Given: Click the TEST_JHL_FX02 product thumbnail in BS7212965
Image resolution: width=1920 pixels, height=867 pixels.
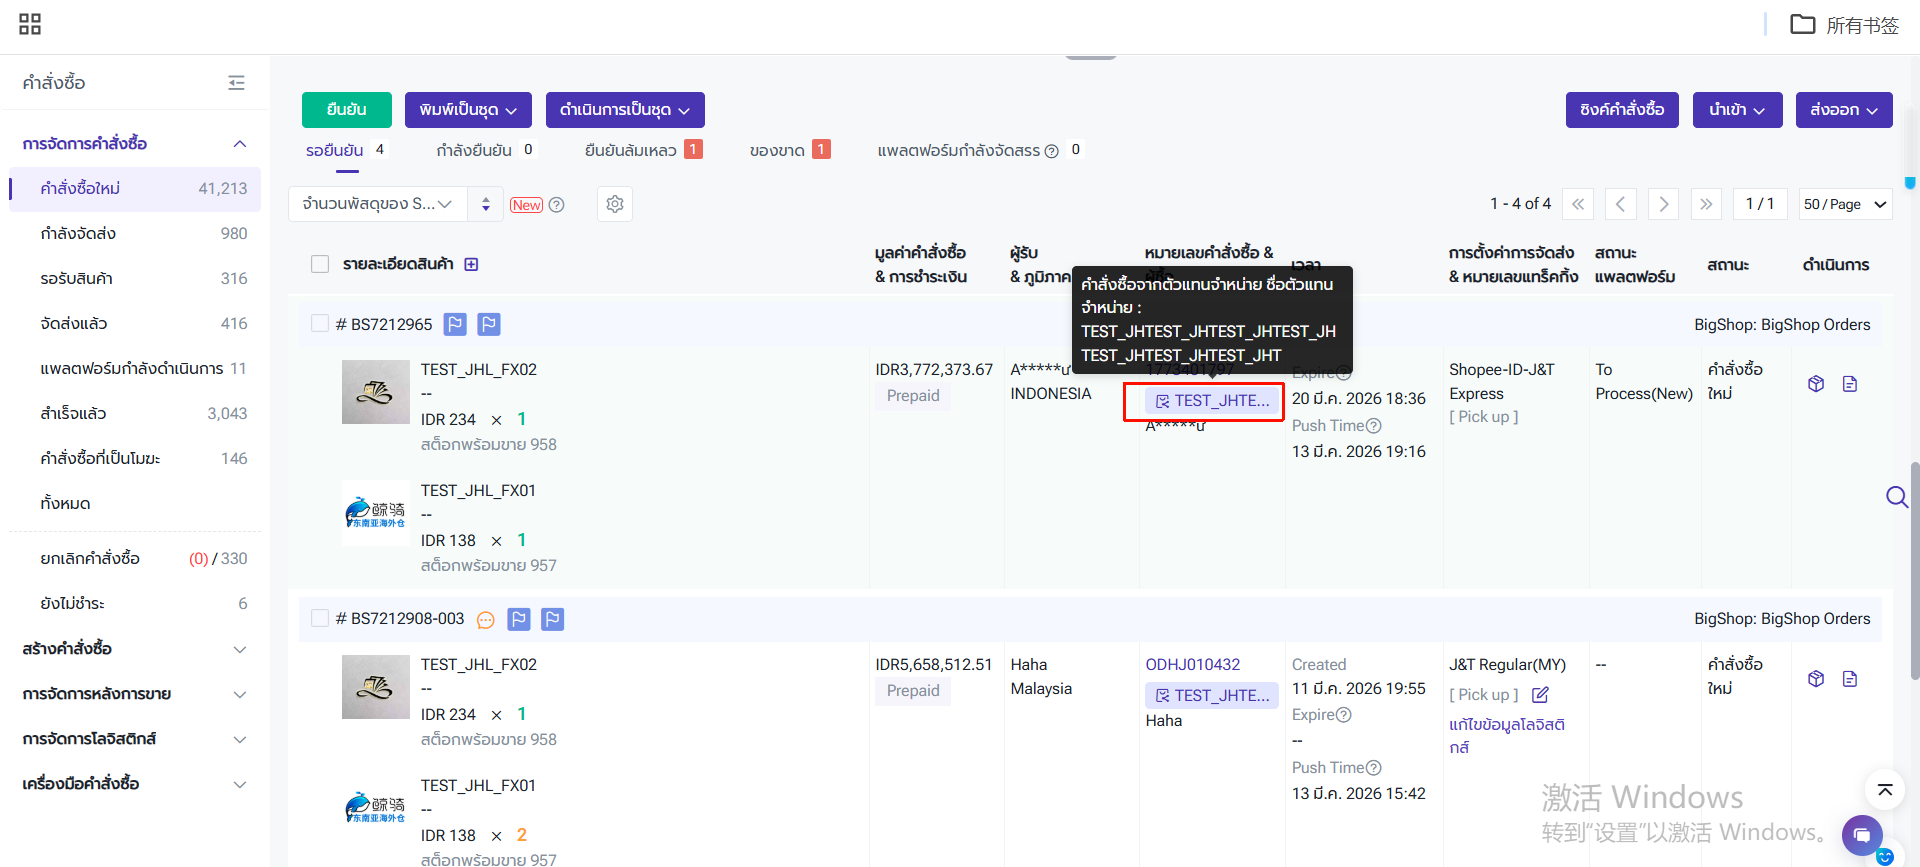Looking at the screenshot, I should click(x=375, y=392).
